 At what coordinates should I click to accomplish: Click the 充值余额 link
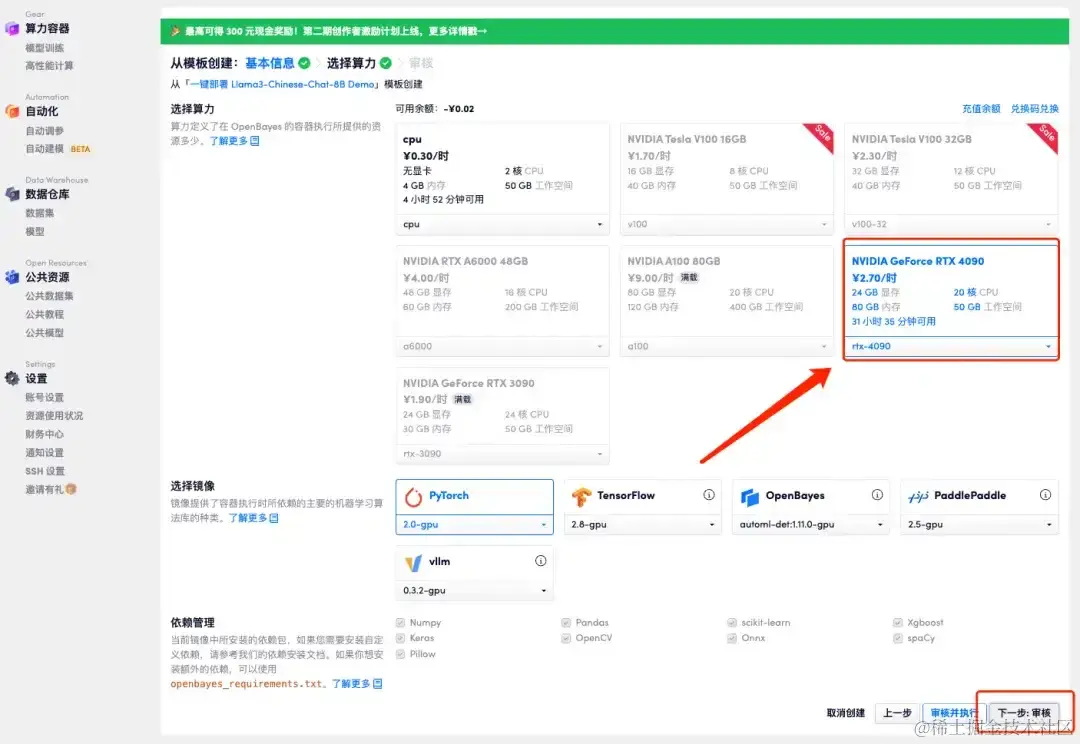click(x=981, y=108)
